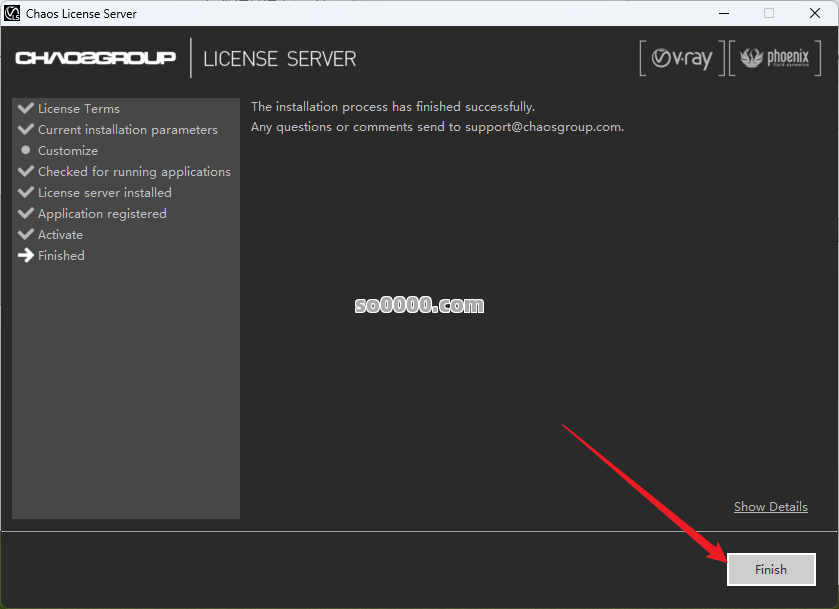Image resolution: width=839 pixels, height=609 pixels.
Task: Click the Chaos License Server title bar icon
Action: pos(13,13)
